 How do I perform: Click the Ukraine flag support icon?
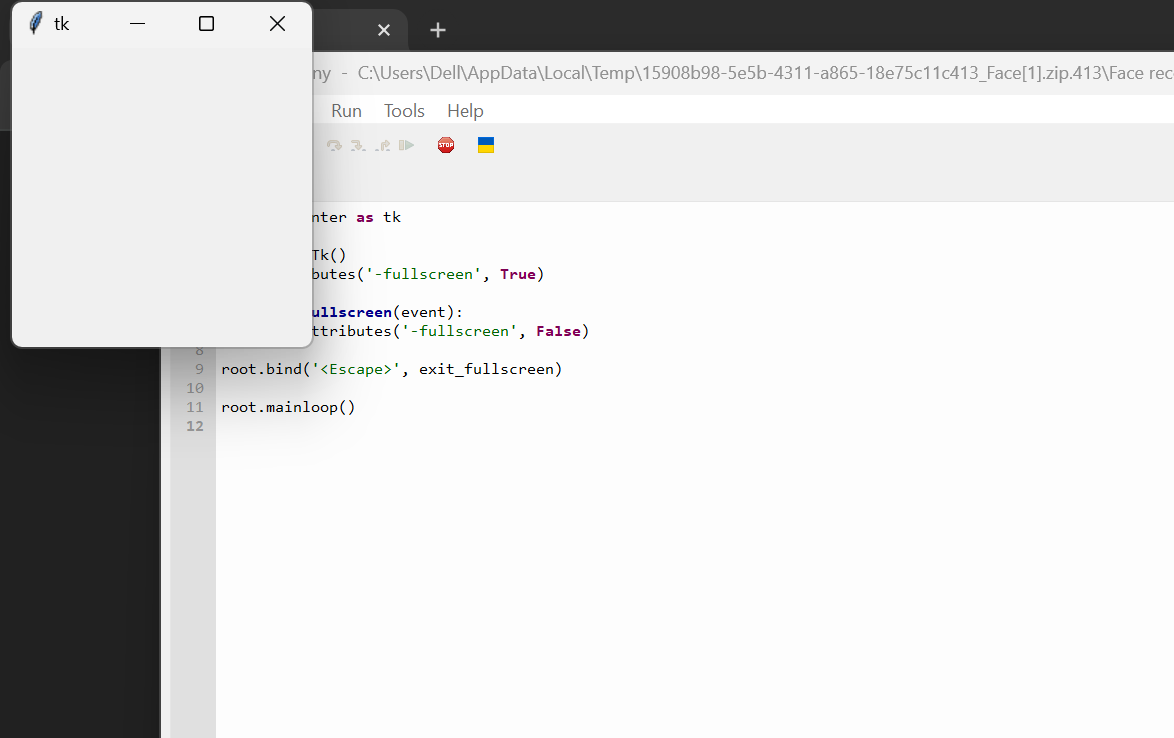[486, 145]
